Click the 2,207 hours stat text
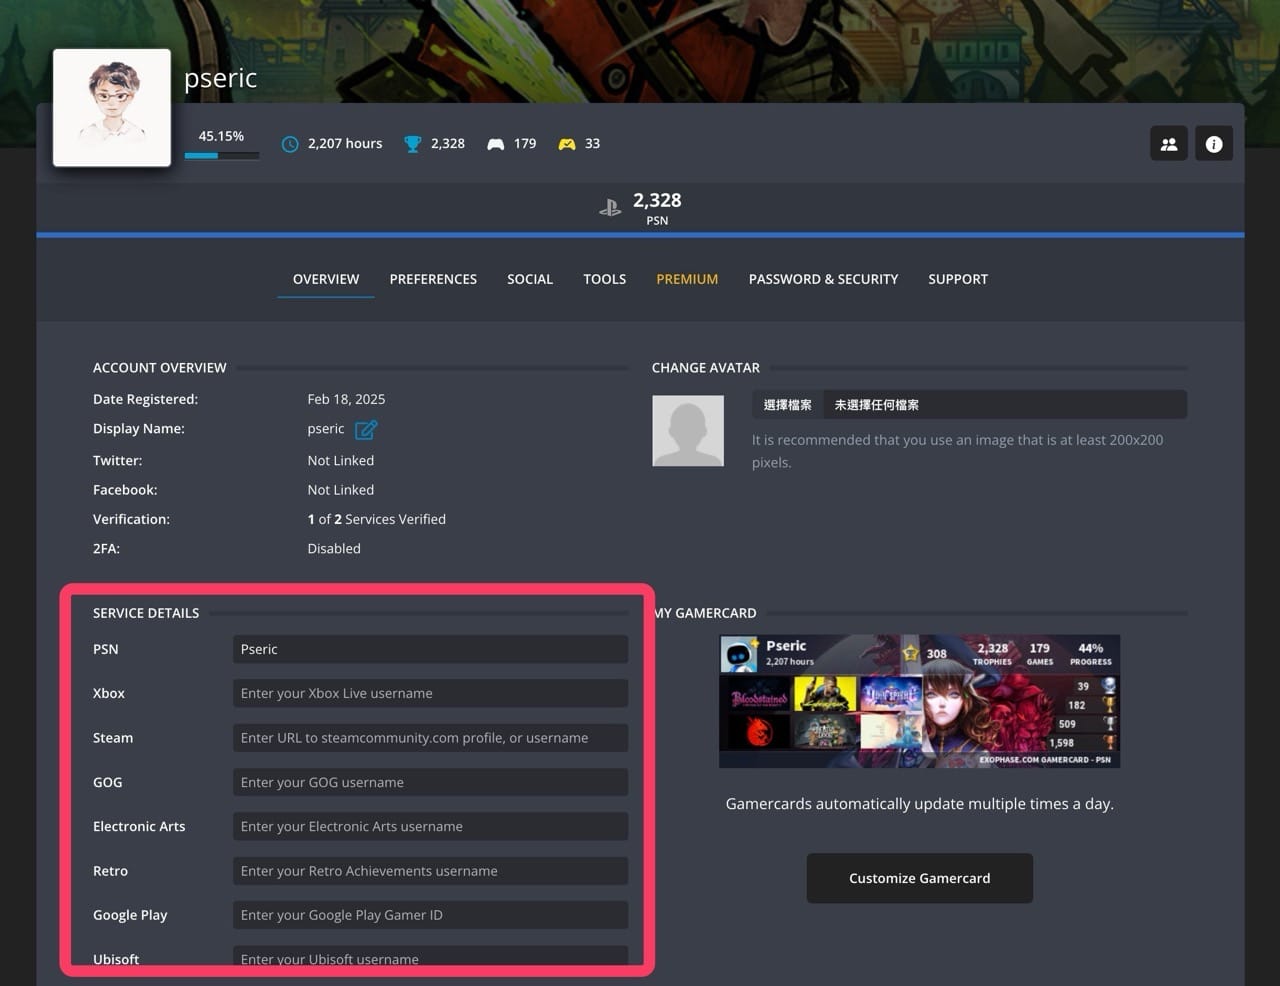Image resolution: width=1280 pixels, height=986 pixels. click(345, 144)
